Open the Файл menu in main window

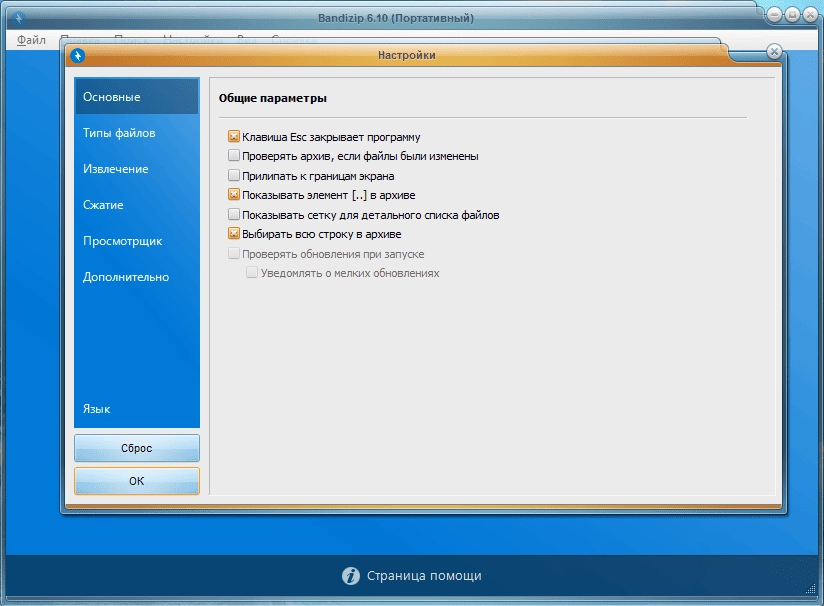point(31,40)
